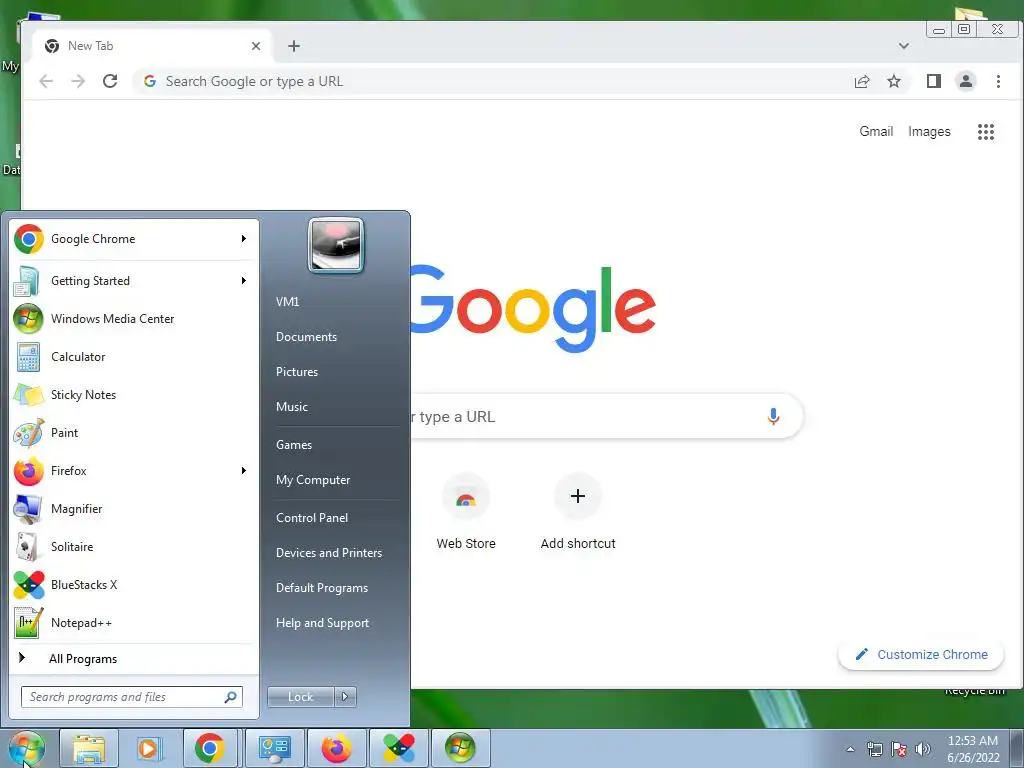This screenshot has height=768, width=1024.
Task: Open Windows Media Player from taskbar
Action: [x=149, y=748]
